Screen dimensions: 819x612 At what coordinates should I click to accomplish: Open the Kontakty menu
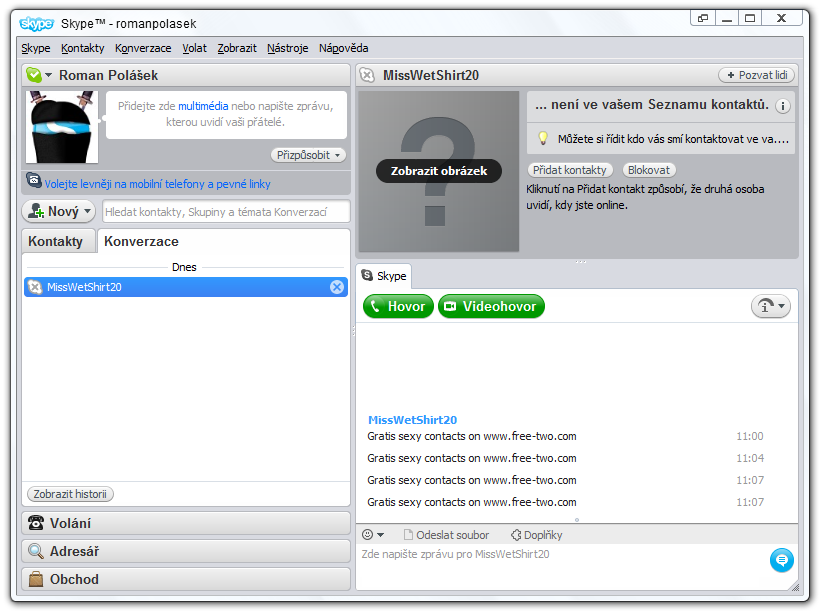point(83,48)
